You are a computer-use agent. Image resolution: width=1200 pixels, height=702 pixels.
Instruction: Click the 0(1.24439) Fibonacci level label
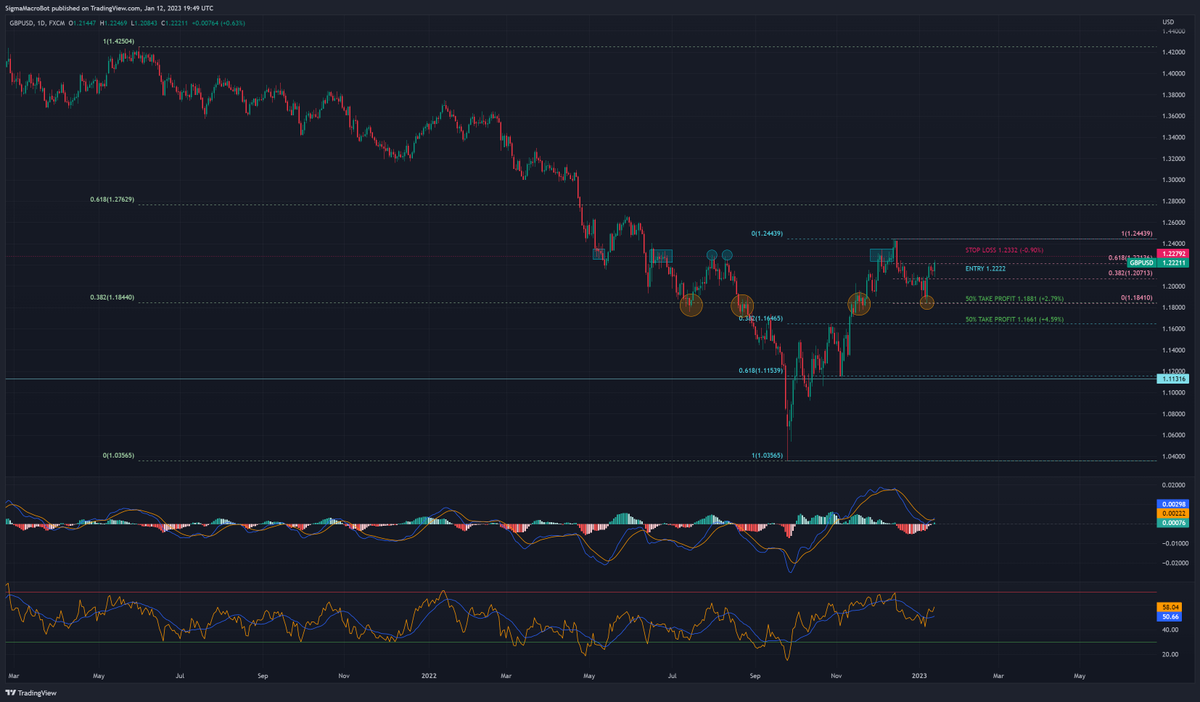pos(765,233)
